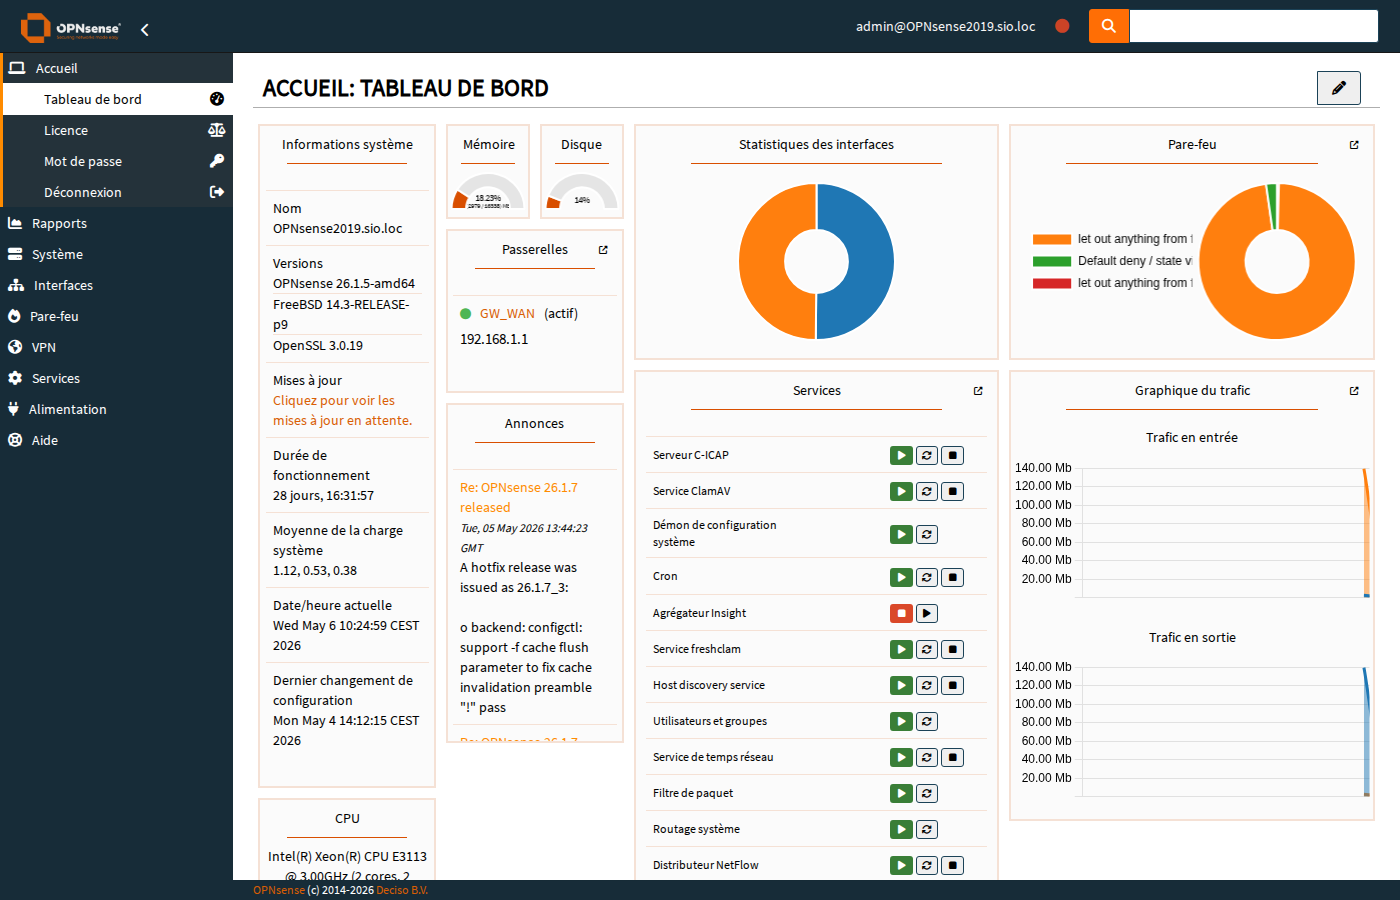Stop Service freshclam
1400x900 pixels.
point(953,650)
